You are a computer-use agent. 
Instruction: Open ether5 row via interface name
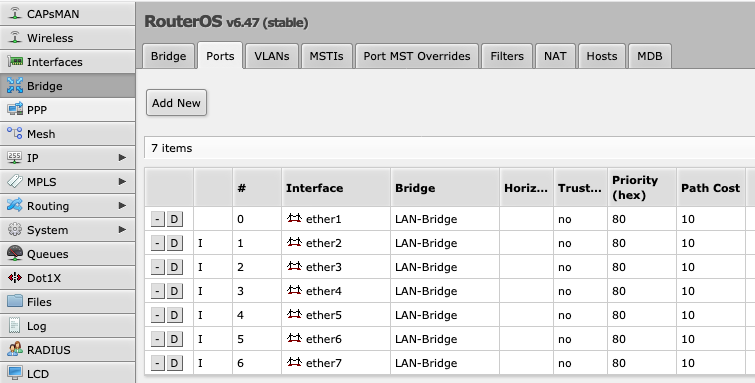click(x=324, y=315)
